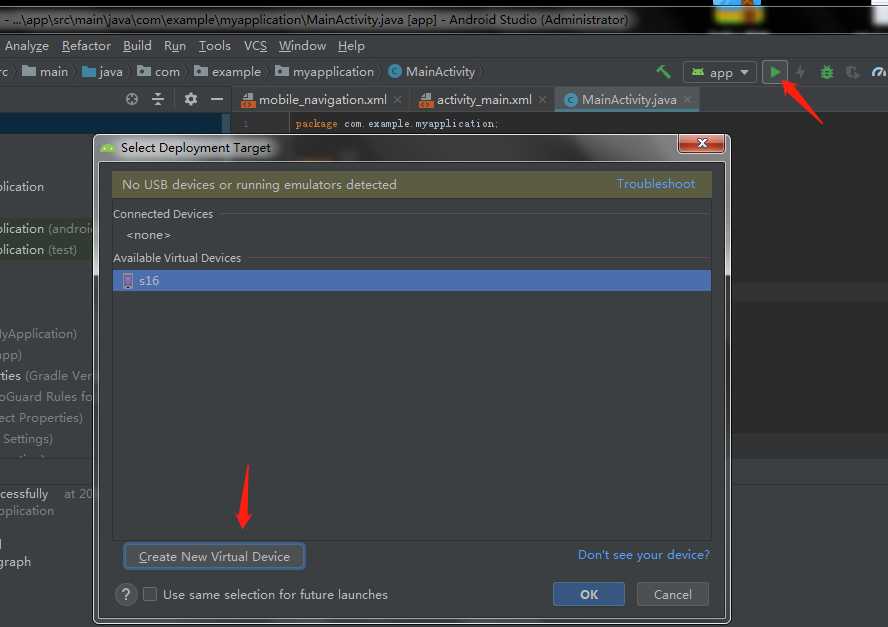Open project panel settings gear
888x627 pixels.
pos(191,99)
